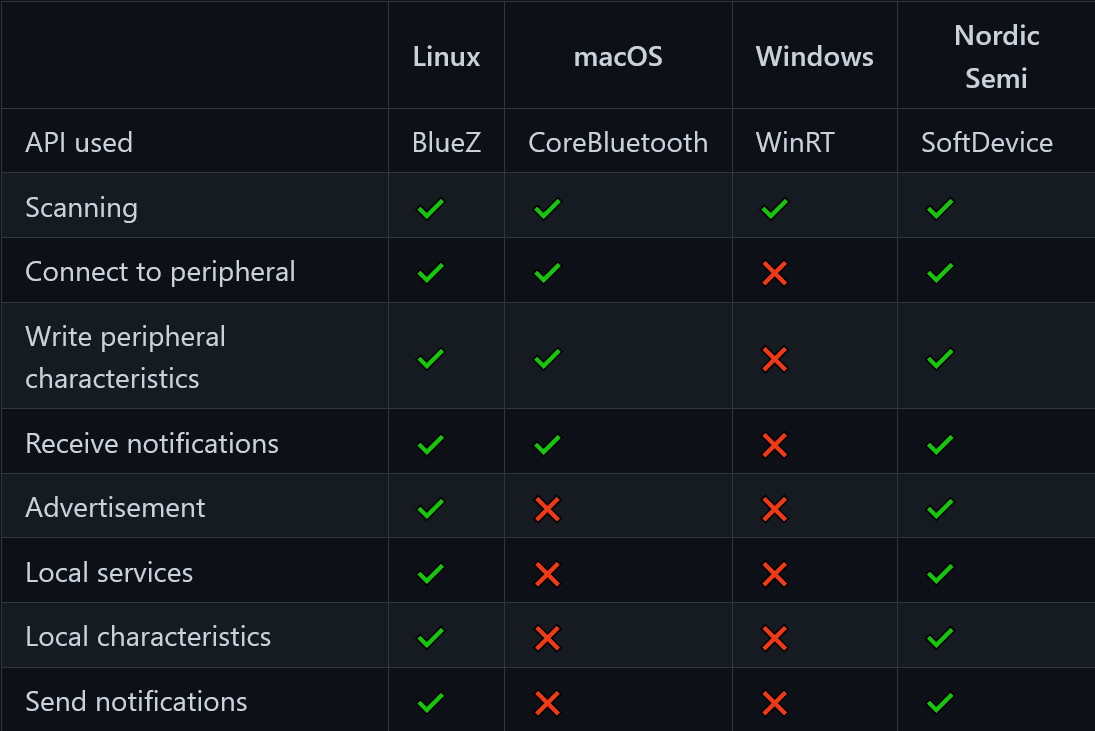Click the Windows checkmark in the Scanning row

click(x=774, y=209)
